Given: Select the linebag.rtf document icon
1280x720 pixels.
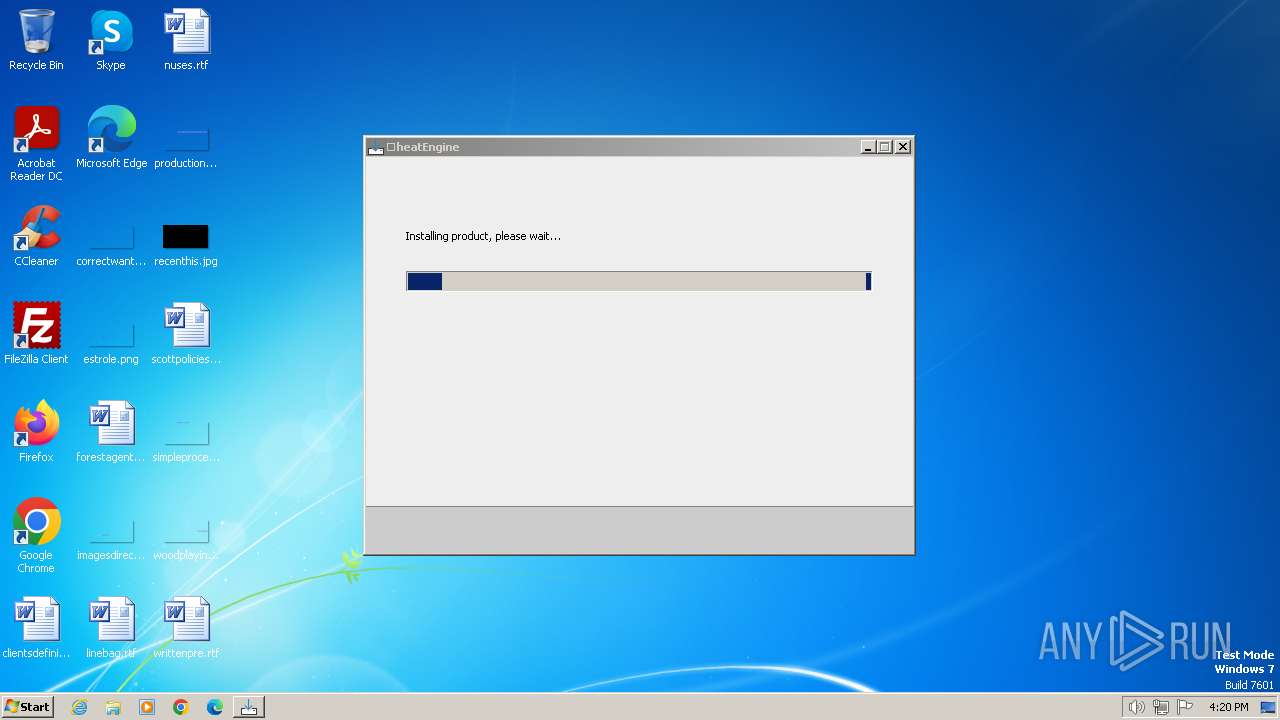Looking at the screenshot, I should tap(111, 628).
